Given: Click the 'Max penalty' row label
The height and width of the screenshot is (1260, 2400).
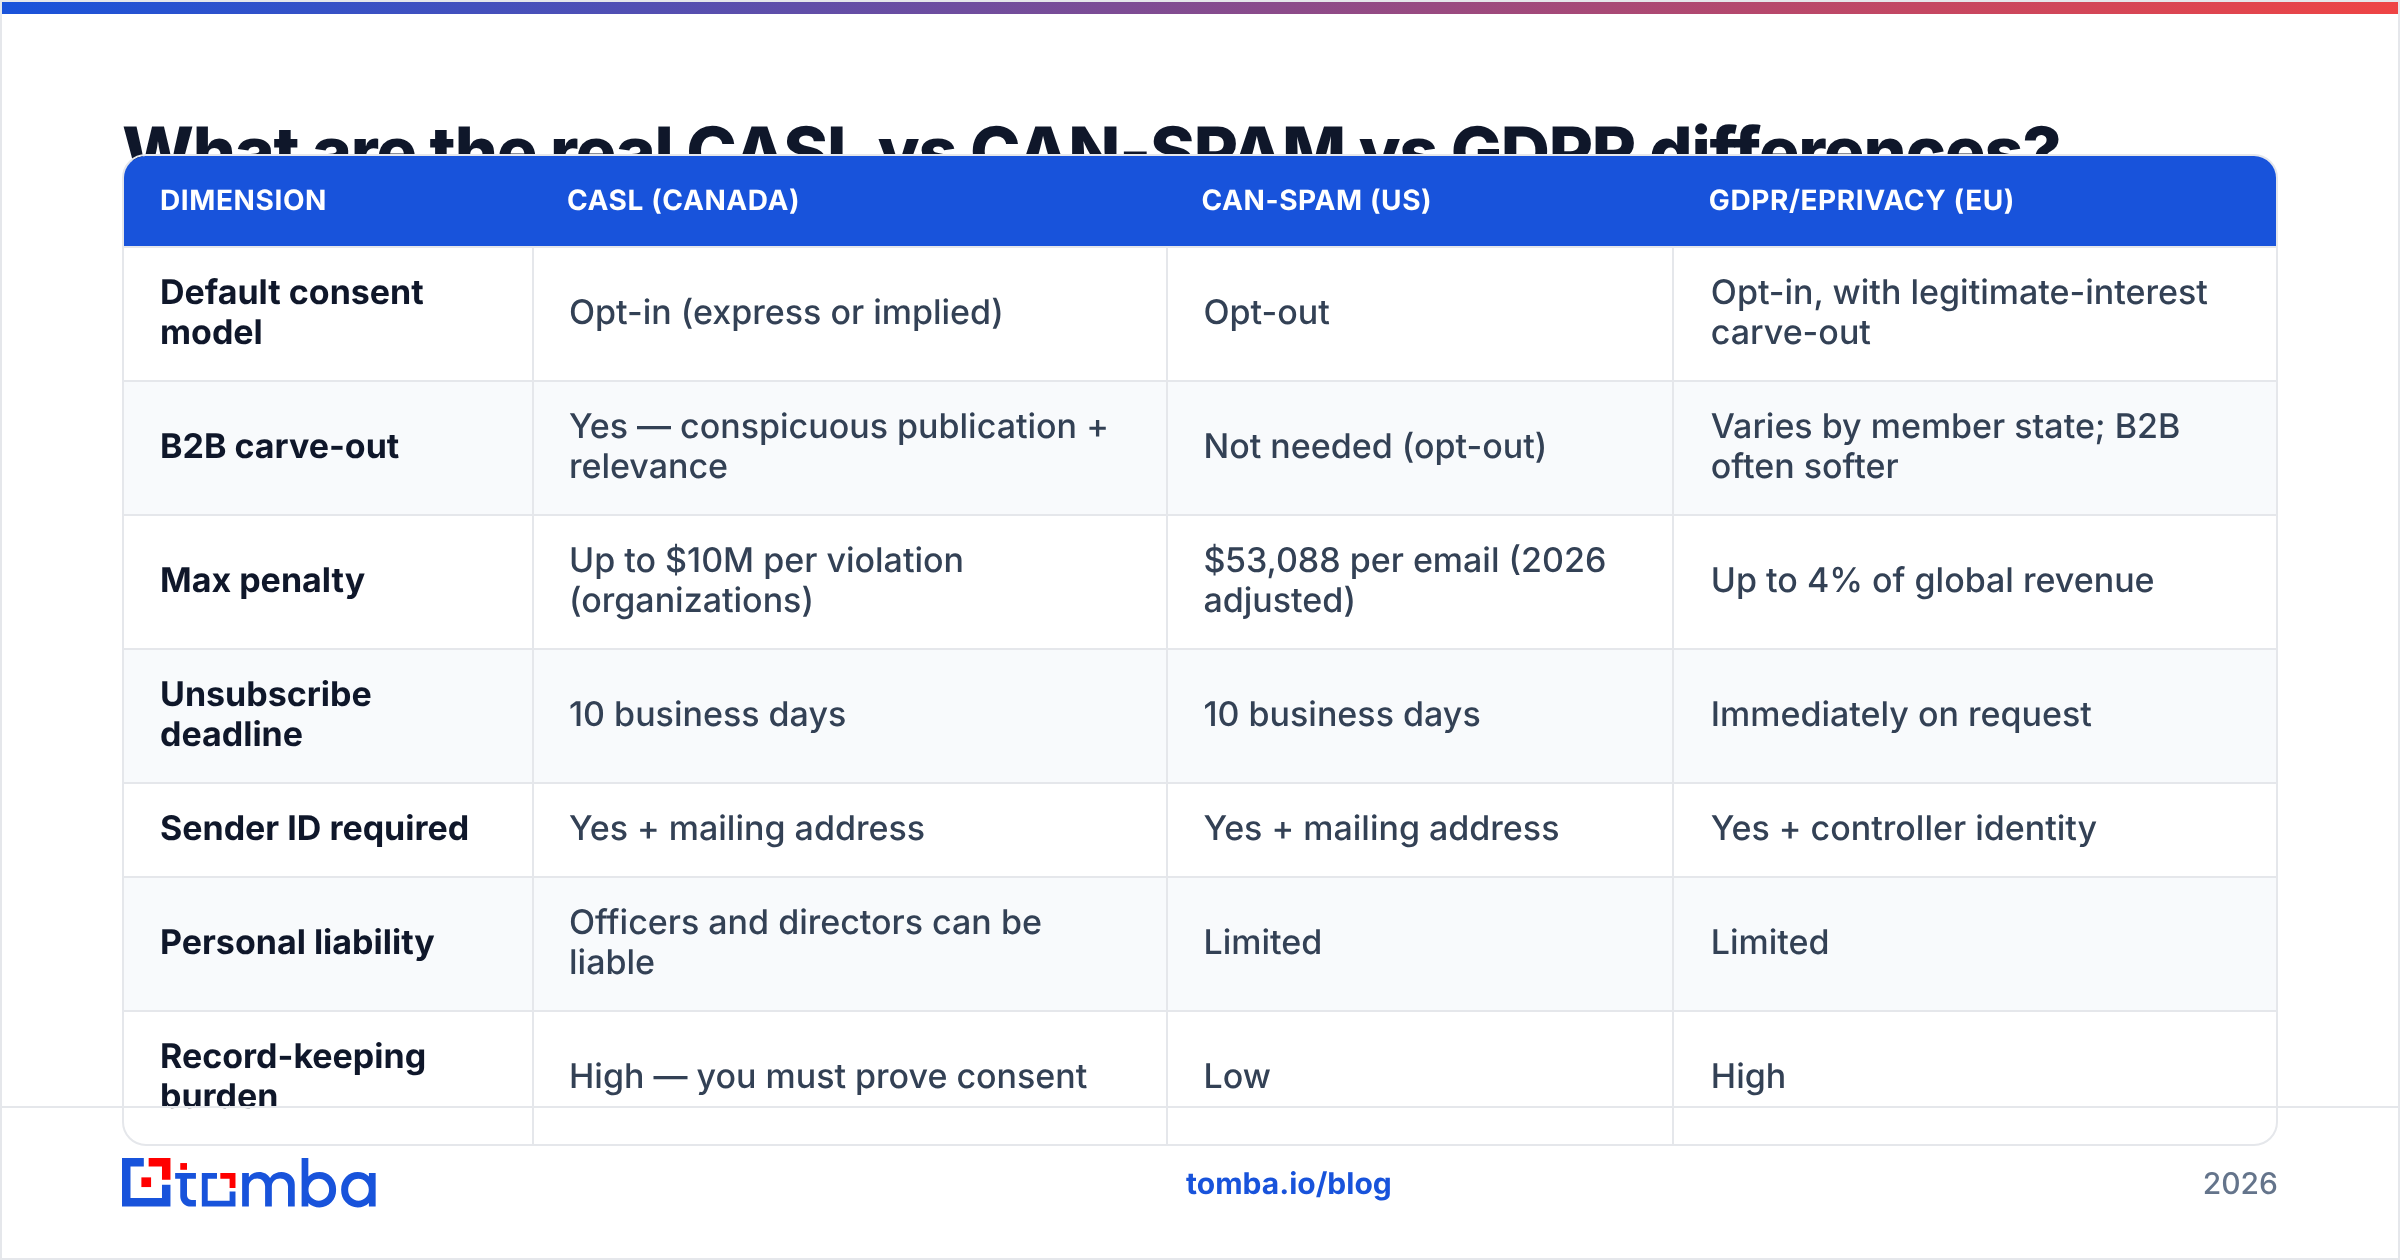Looking at the screenshot, I should 262,580.
